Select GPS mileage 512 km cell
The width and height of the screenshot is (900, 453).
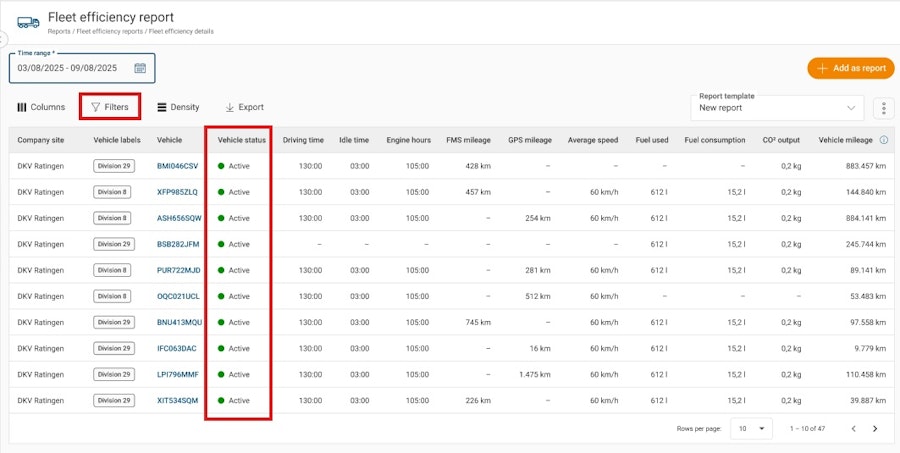[x=538, y=296]
